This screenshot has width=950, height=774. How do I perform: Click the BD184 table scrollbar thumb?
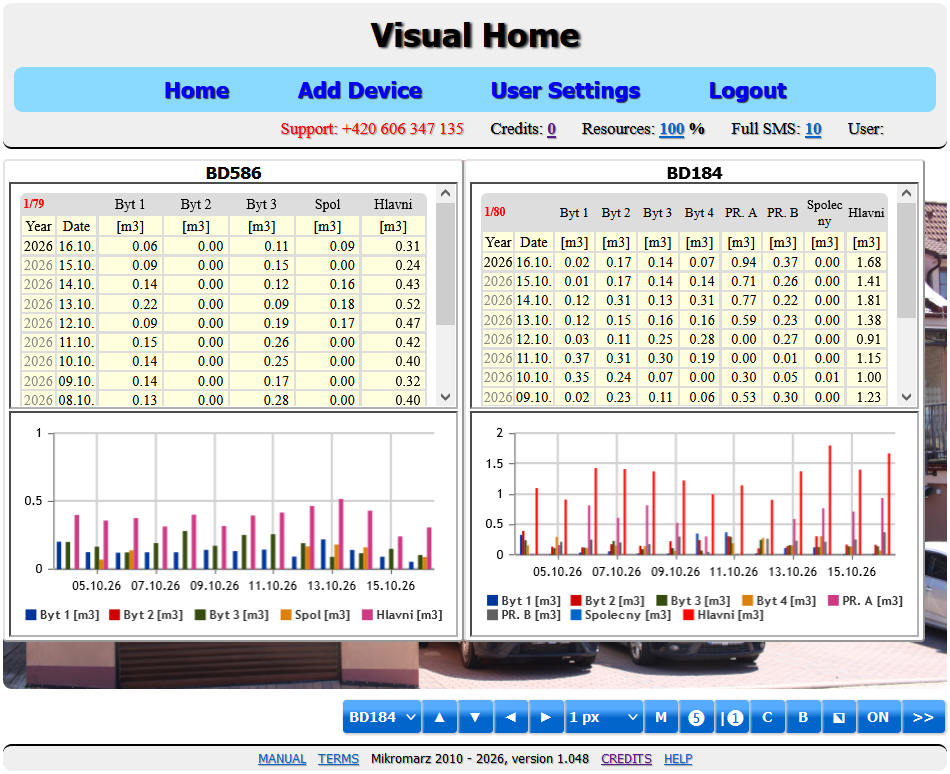[x=906, y=260]
